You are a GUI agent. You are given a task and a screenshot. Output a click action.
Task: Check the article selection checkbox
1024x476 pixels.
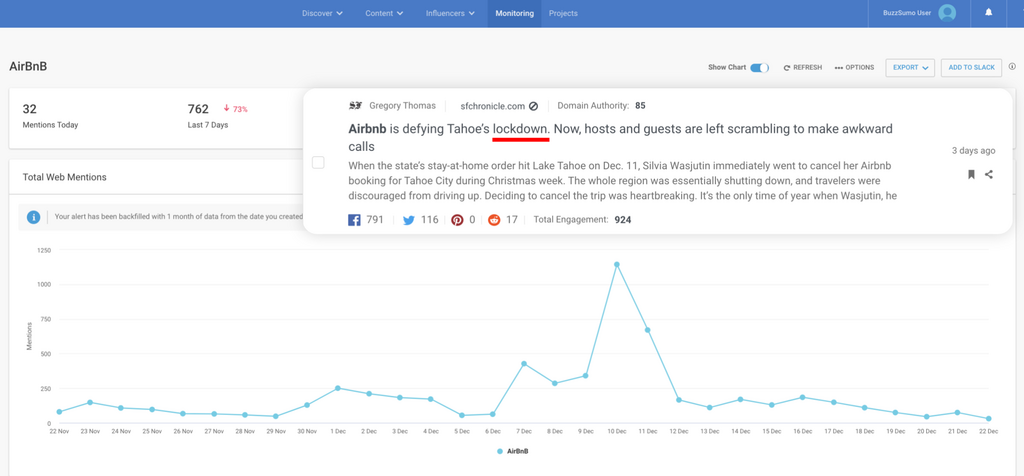[x=318, y=162]
